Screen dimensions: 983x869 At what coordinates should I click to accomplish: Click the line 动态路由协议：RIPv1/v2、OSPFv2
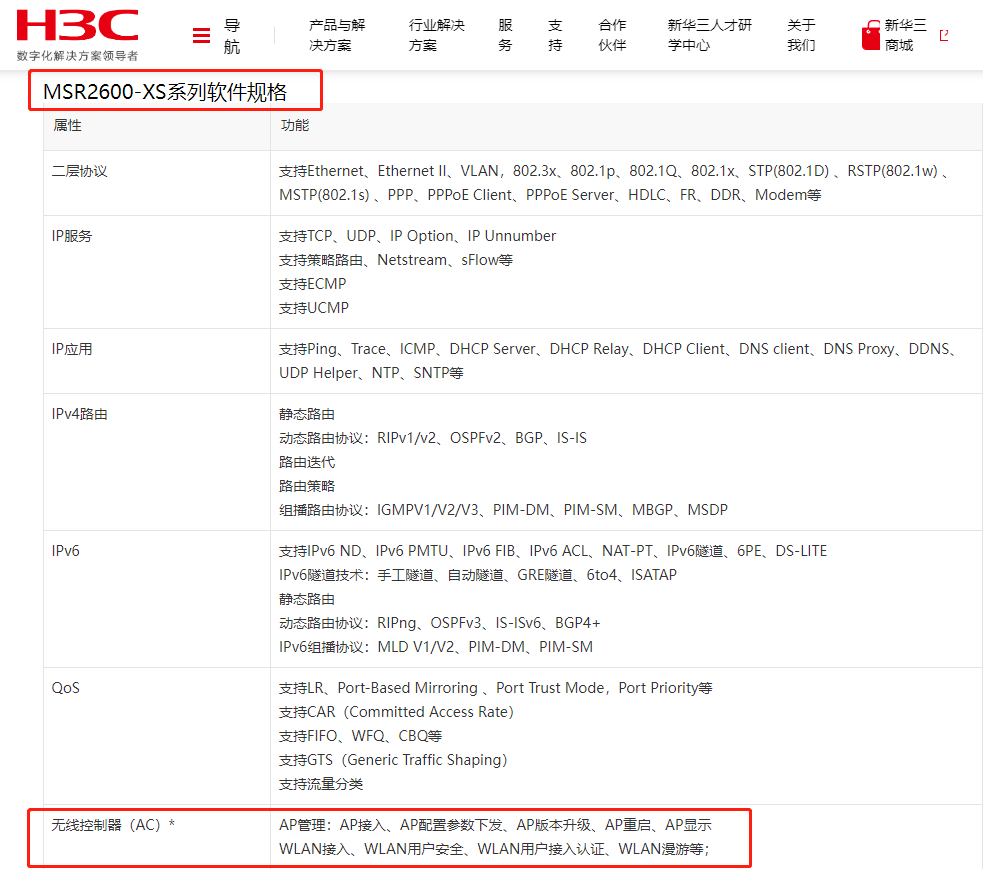433,438
